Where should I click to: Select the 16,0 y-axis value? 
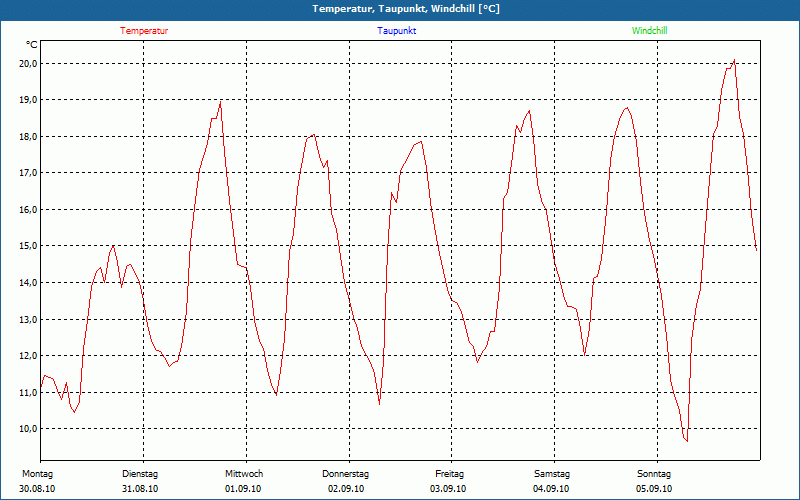click(x=28, y=209)
